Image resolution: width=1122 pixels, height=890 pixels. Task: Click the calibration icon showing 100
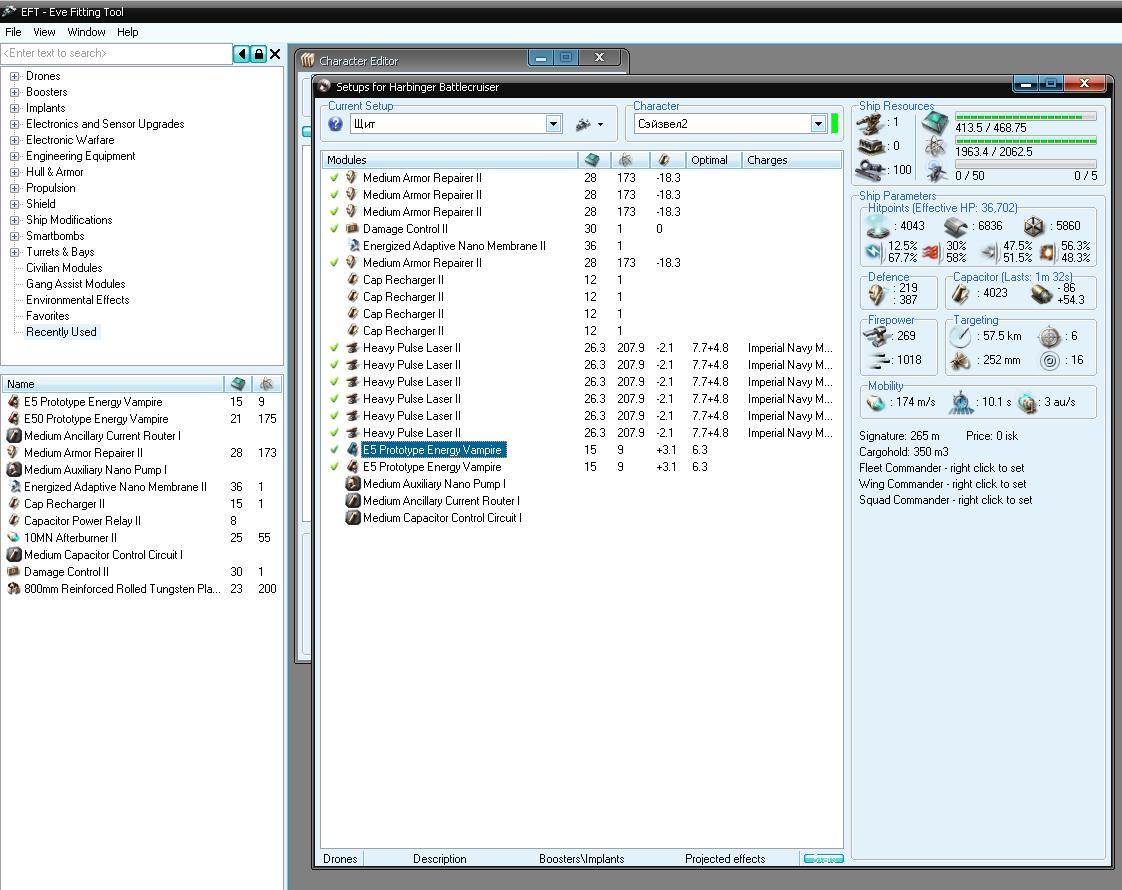870,170
